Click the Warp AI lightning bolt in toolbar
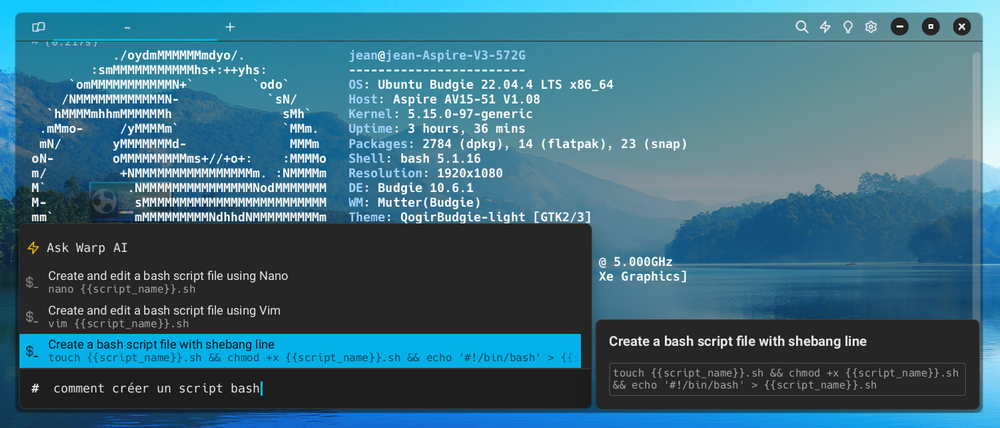 pyautogui.click(x=825, y=27)
